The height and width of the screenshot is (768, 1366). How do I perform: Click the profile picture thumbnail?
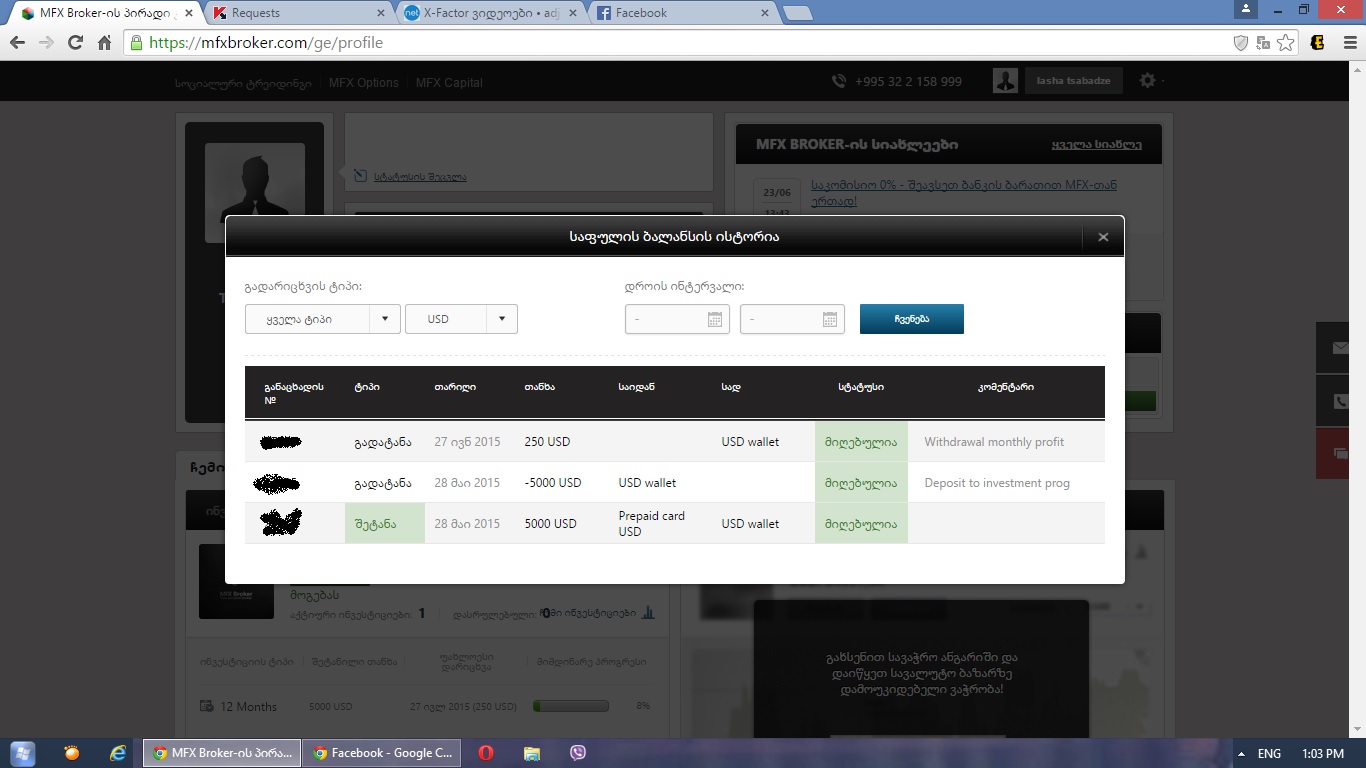tap(255, 193)
